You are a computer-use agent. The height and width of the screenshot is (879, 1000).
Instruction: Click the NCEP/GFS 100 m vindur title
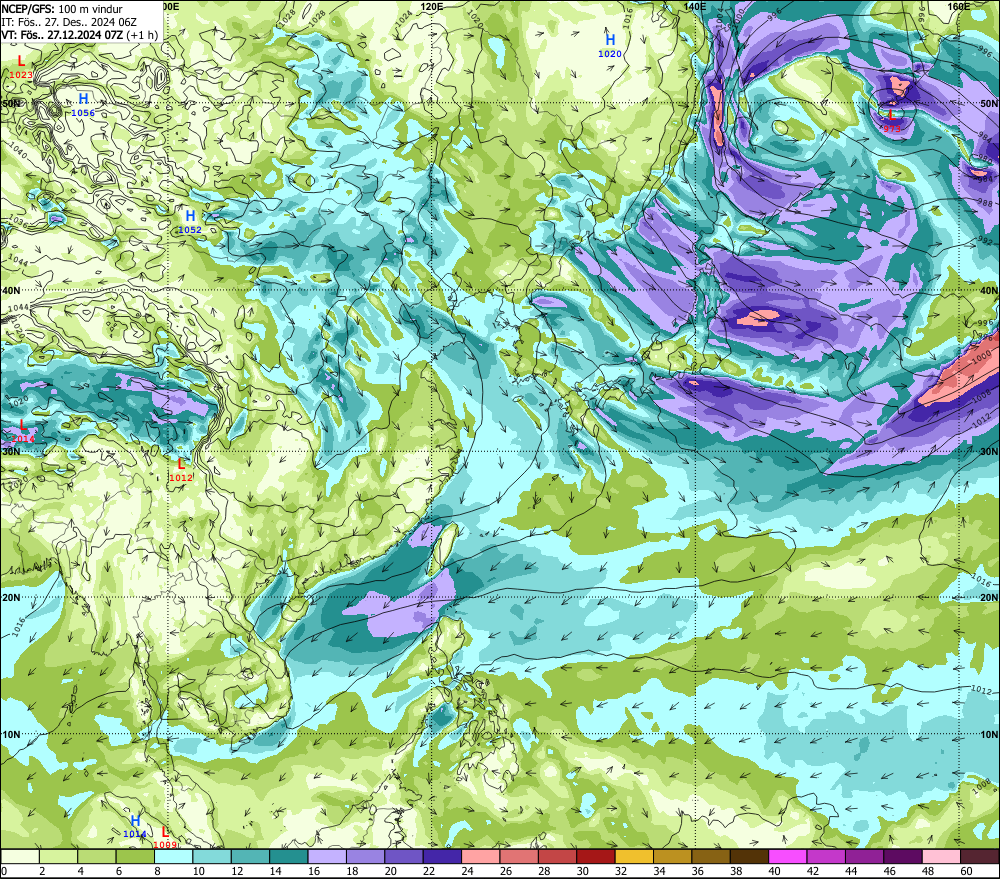point(62,9)
